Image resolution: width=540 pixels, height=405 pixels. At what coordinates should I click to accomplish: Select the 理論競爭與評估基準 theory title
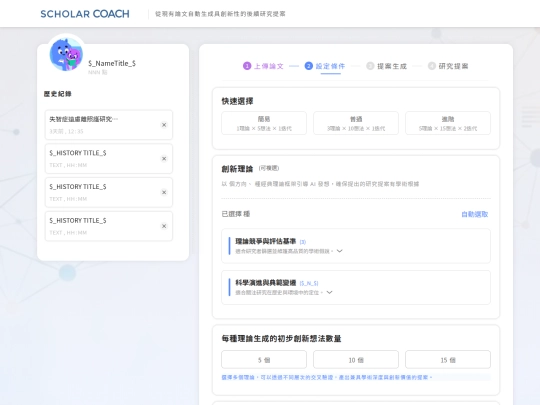(x=266, y=241)
